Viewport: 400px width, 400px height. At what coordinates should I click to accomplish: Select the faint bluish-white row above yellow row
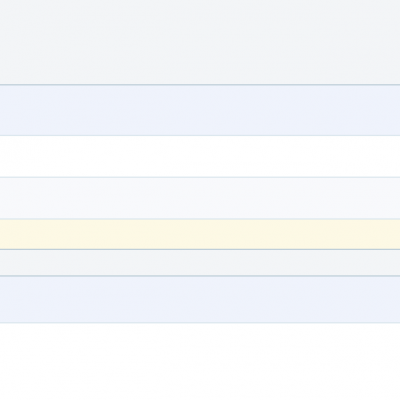[200, 198]
